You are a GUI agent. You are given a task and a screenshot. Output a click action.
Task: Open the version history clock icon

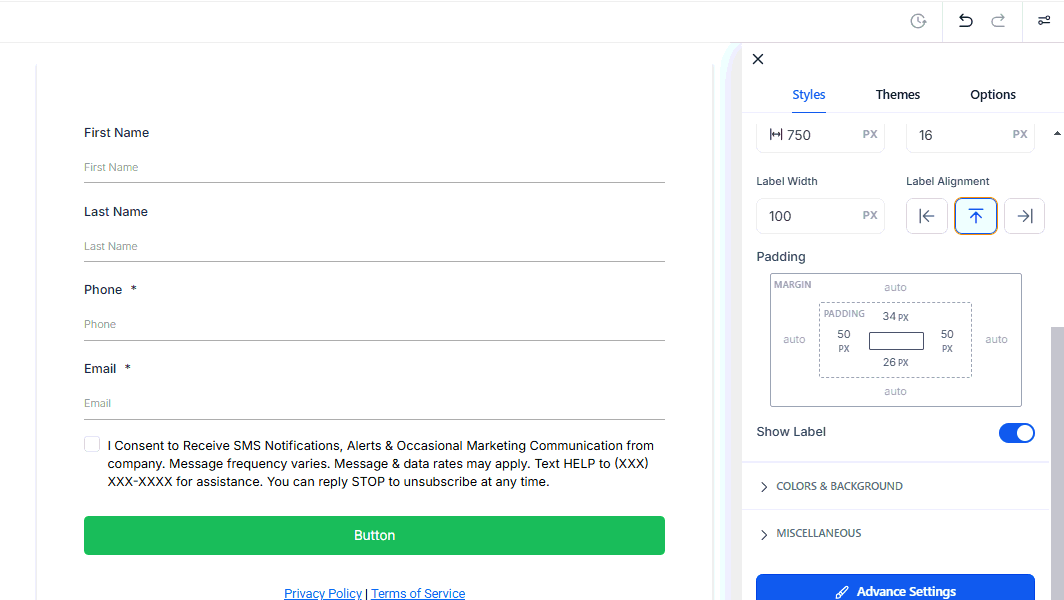click(x=918, y=21)
